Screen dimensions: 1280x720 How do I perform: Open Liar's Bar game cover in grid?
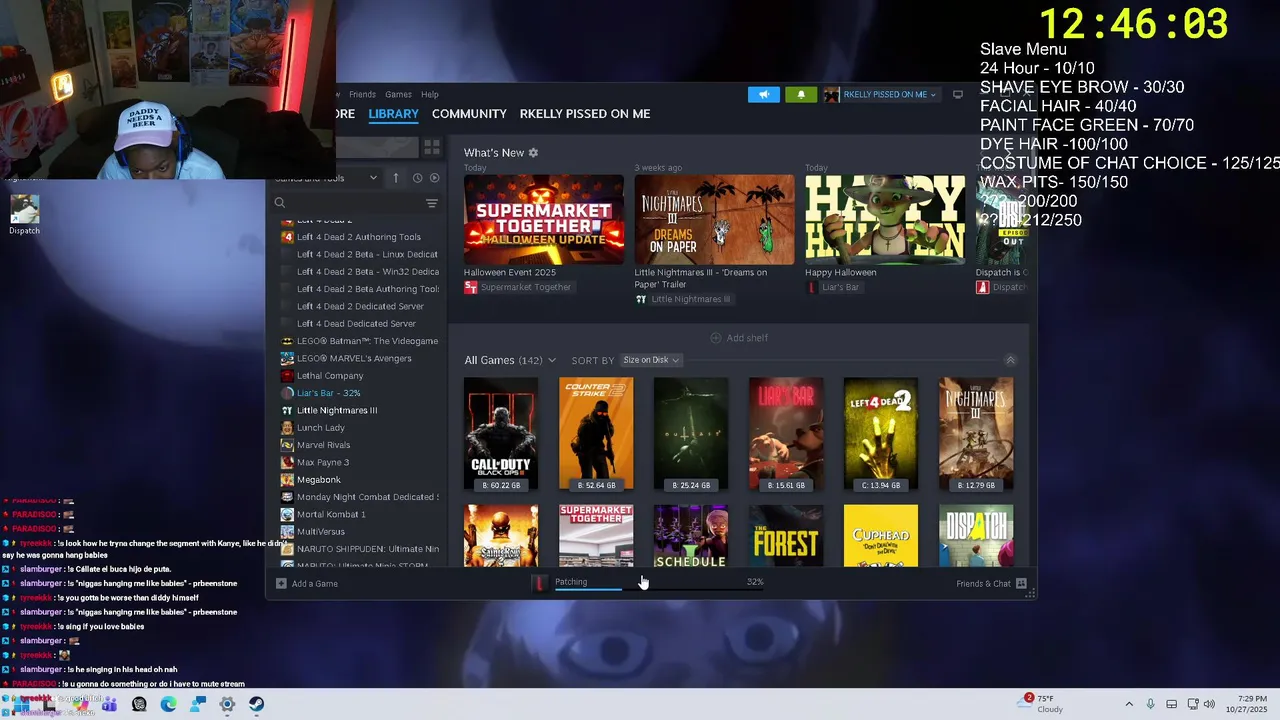coord(786,434)
